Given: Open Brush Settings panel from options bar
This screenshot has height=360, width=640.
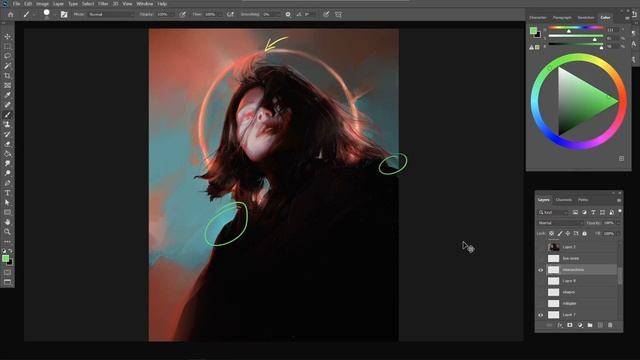Looking at the screenshot, I should (64, 14).
